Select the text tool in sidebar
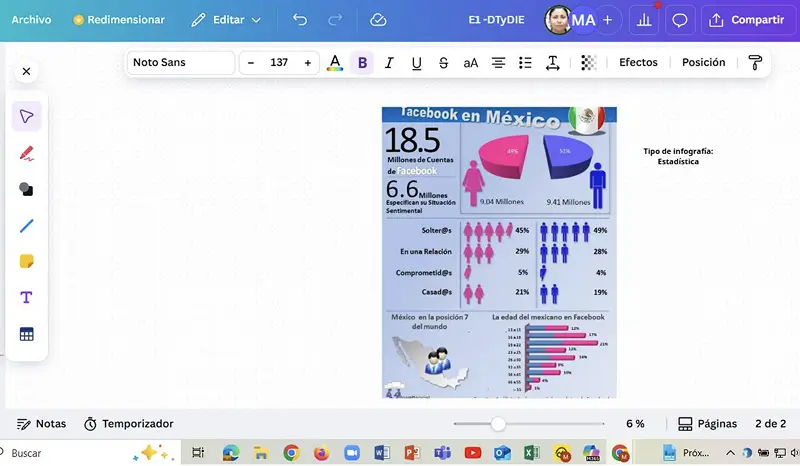This screenshot has width=800, height=466. coord(27,297)
